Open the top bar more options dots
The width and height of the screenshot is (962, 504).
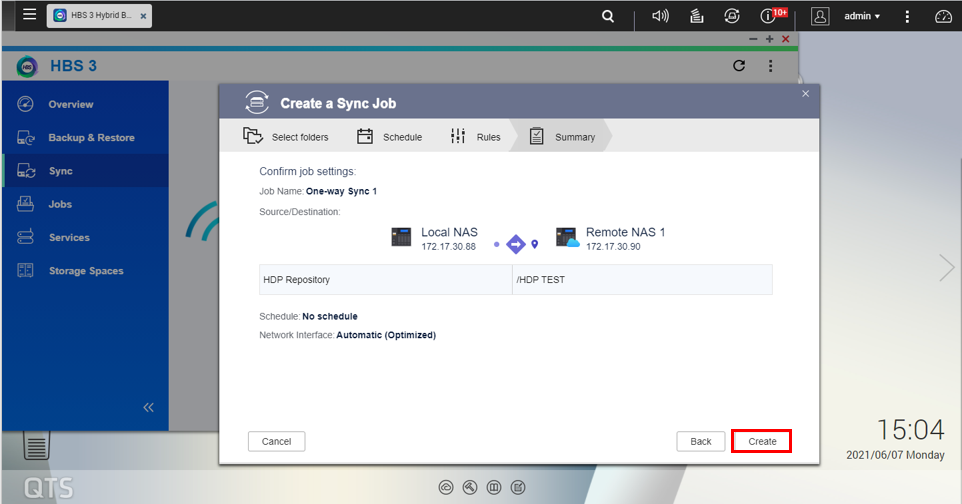pos(907,17)
